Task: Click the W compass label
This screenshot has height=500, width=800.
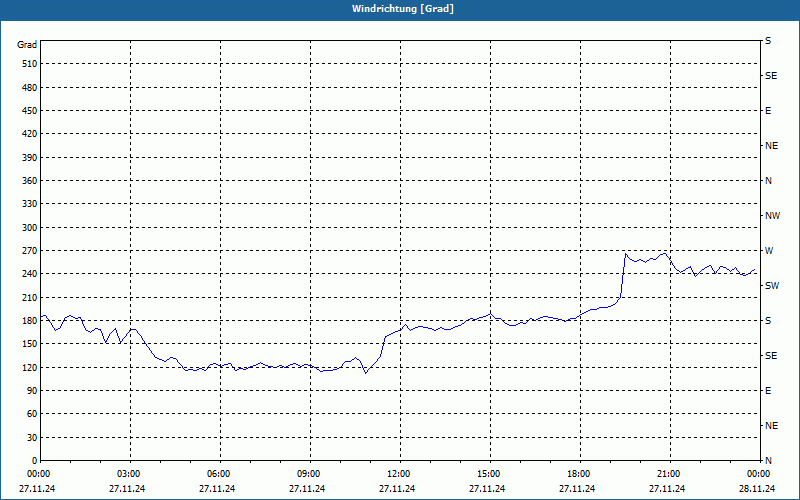Action: point(769,251)
